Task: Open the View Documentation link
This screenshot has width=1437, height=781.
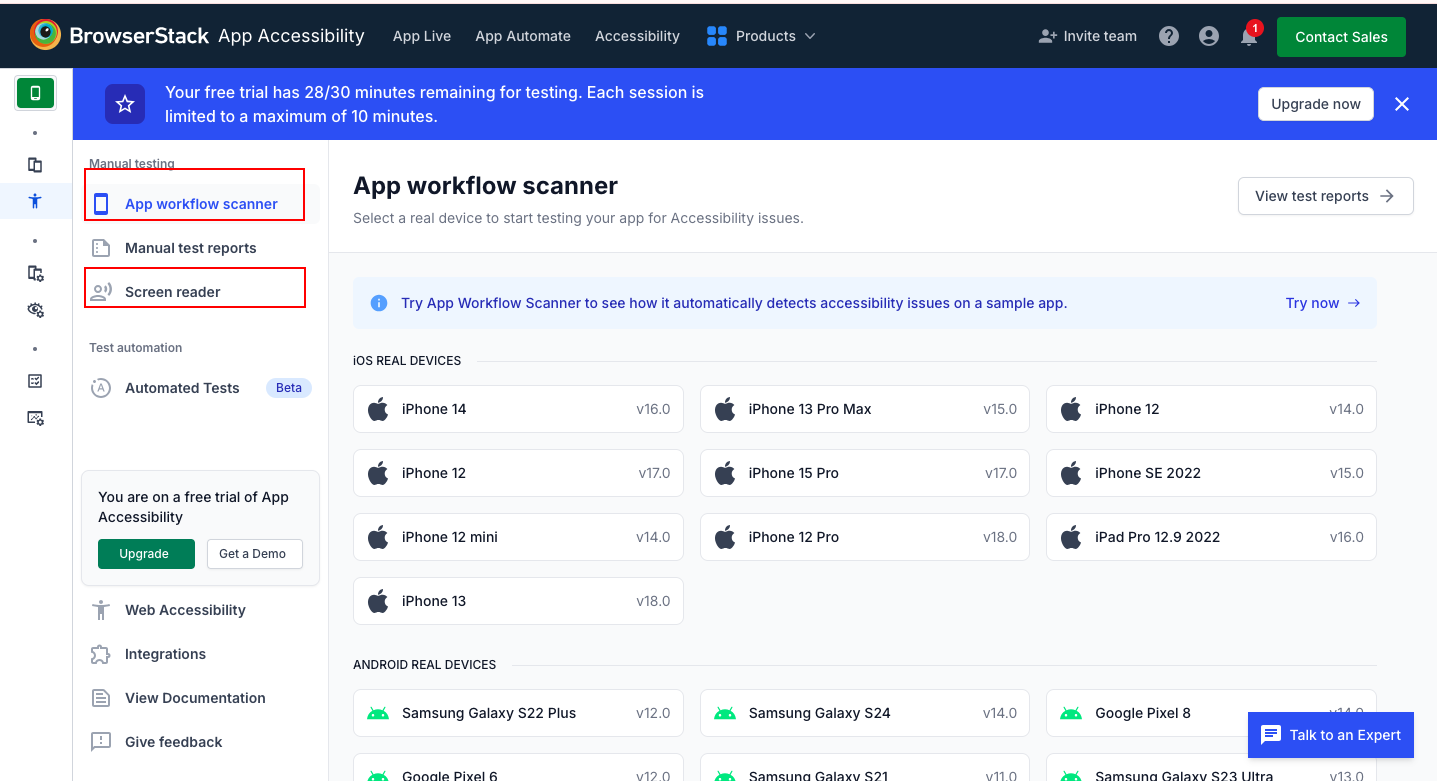Action: [x=195, y=698]
